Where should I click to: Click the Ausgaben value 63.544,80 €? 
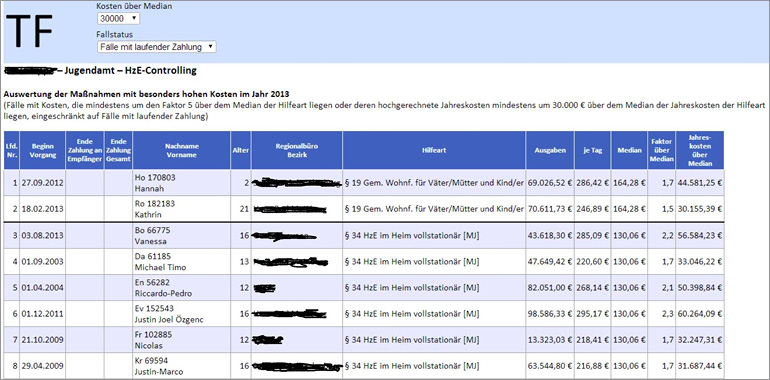coord(550,366)
